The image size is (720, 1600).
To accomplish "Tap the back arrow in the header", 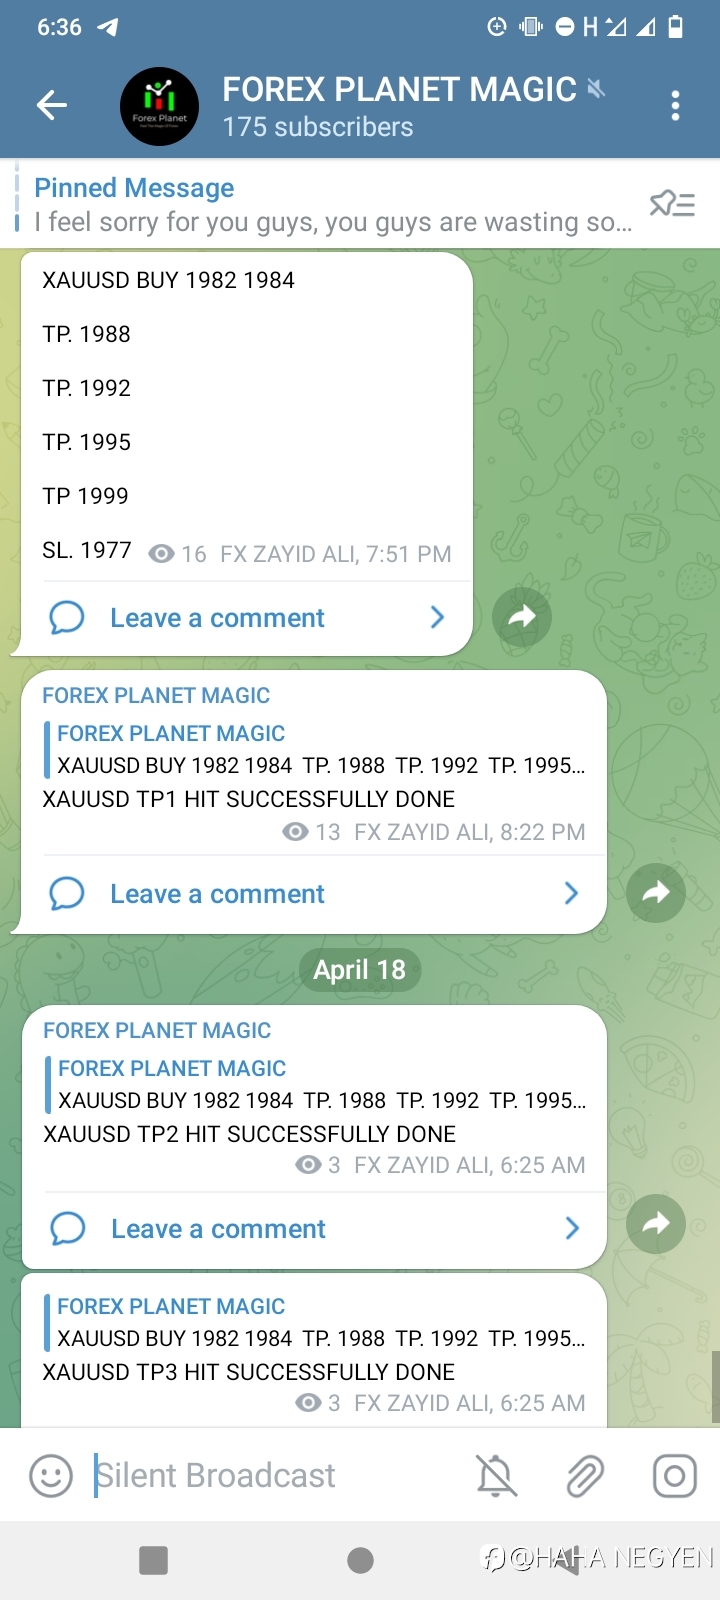I will tap(51, 105).
